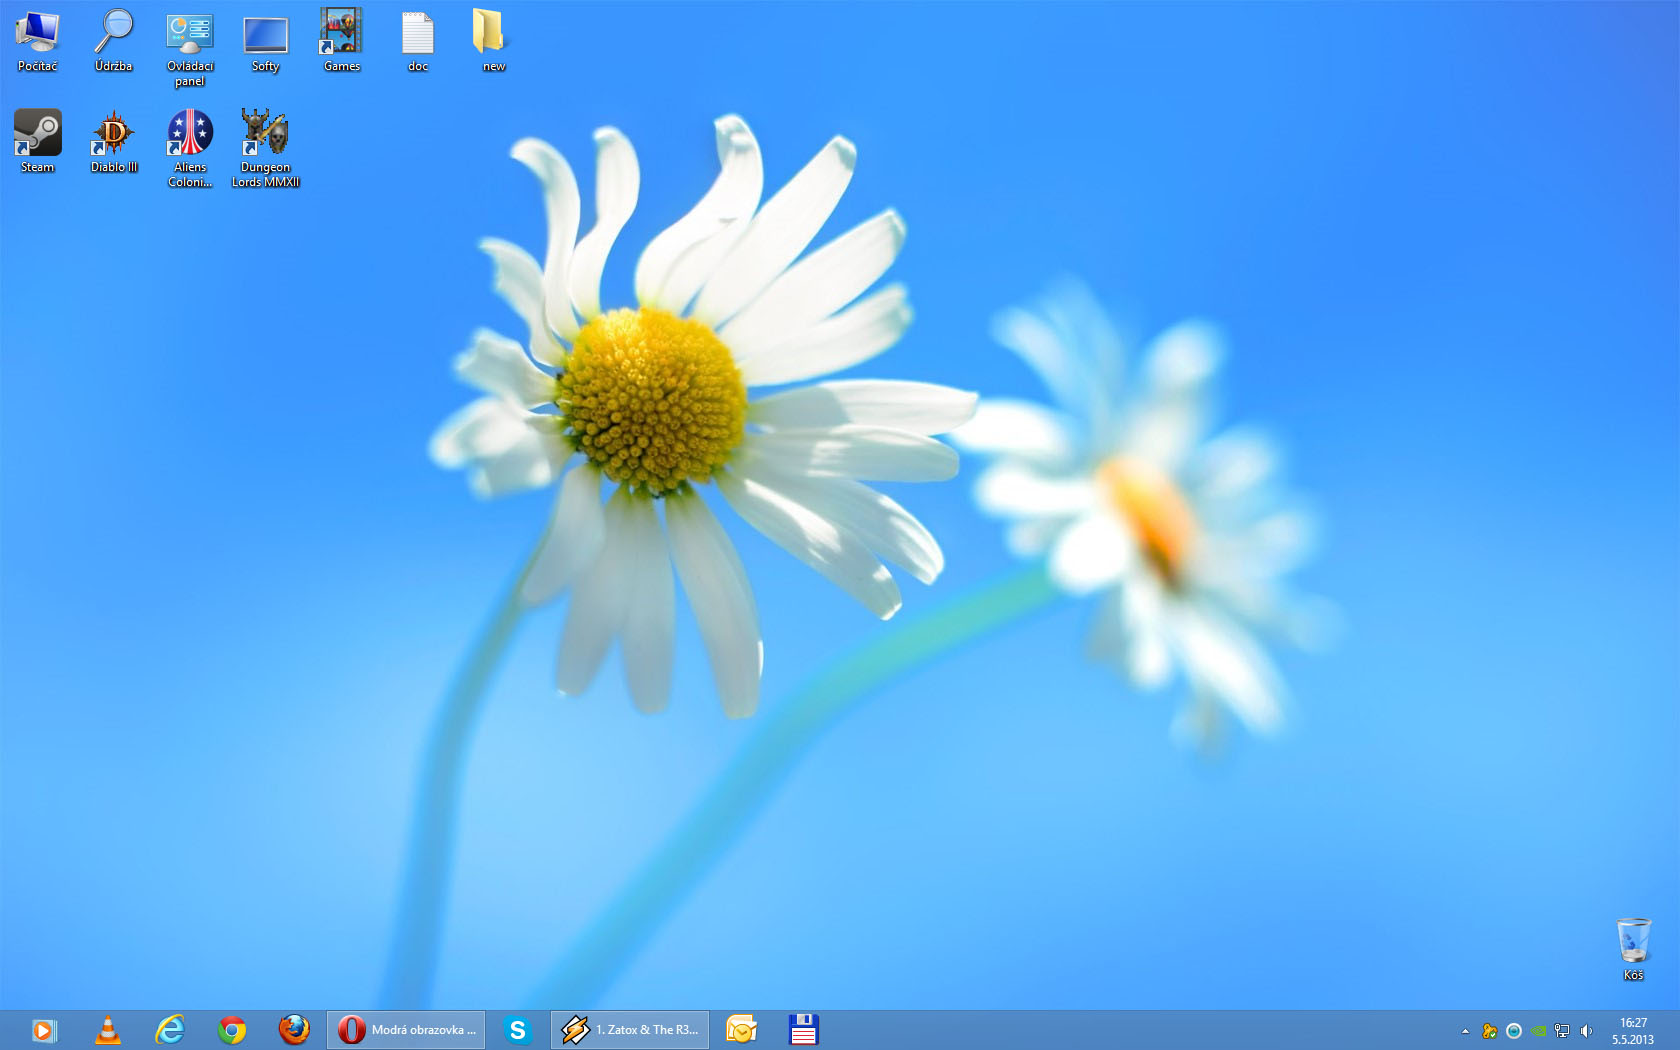Open Windows Media Player from taskbar
This screenshot has height=1050, width=1680.
click(x=44, y=1030)
